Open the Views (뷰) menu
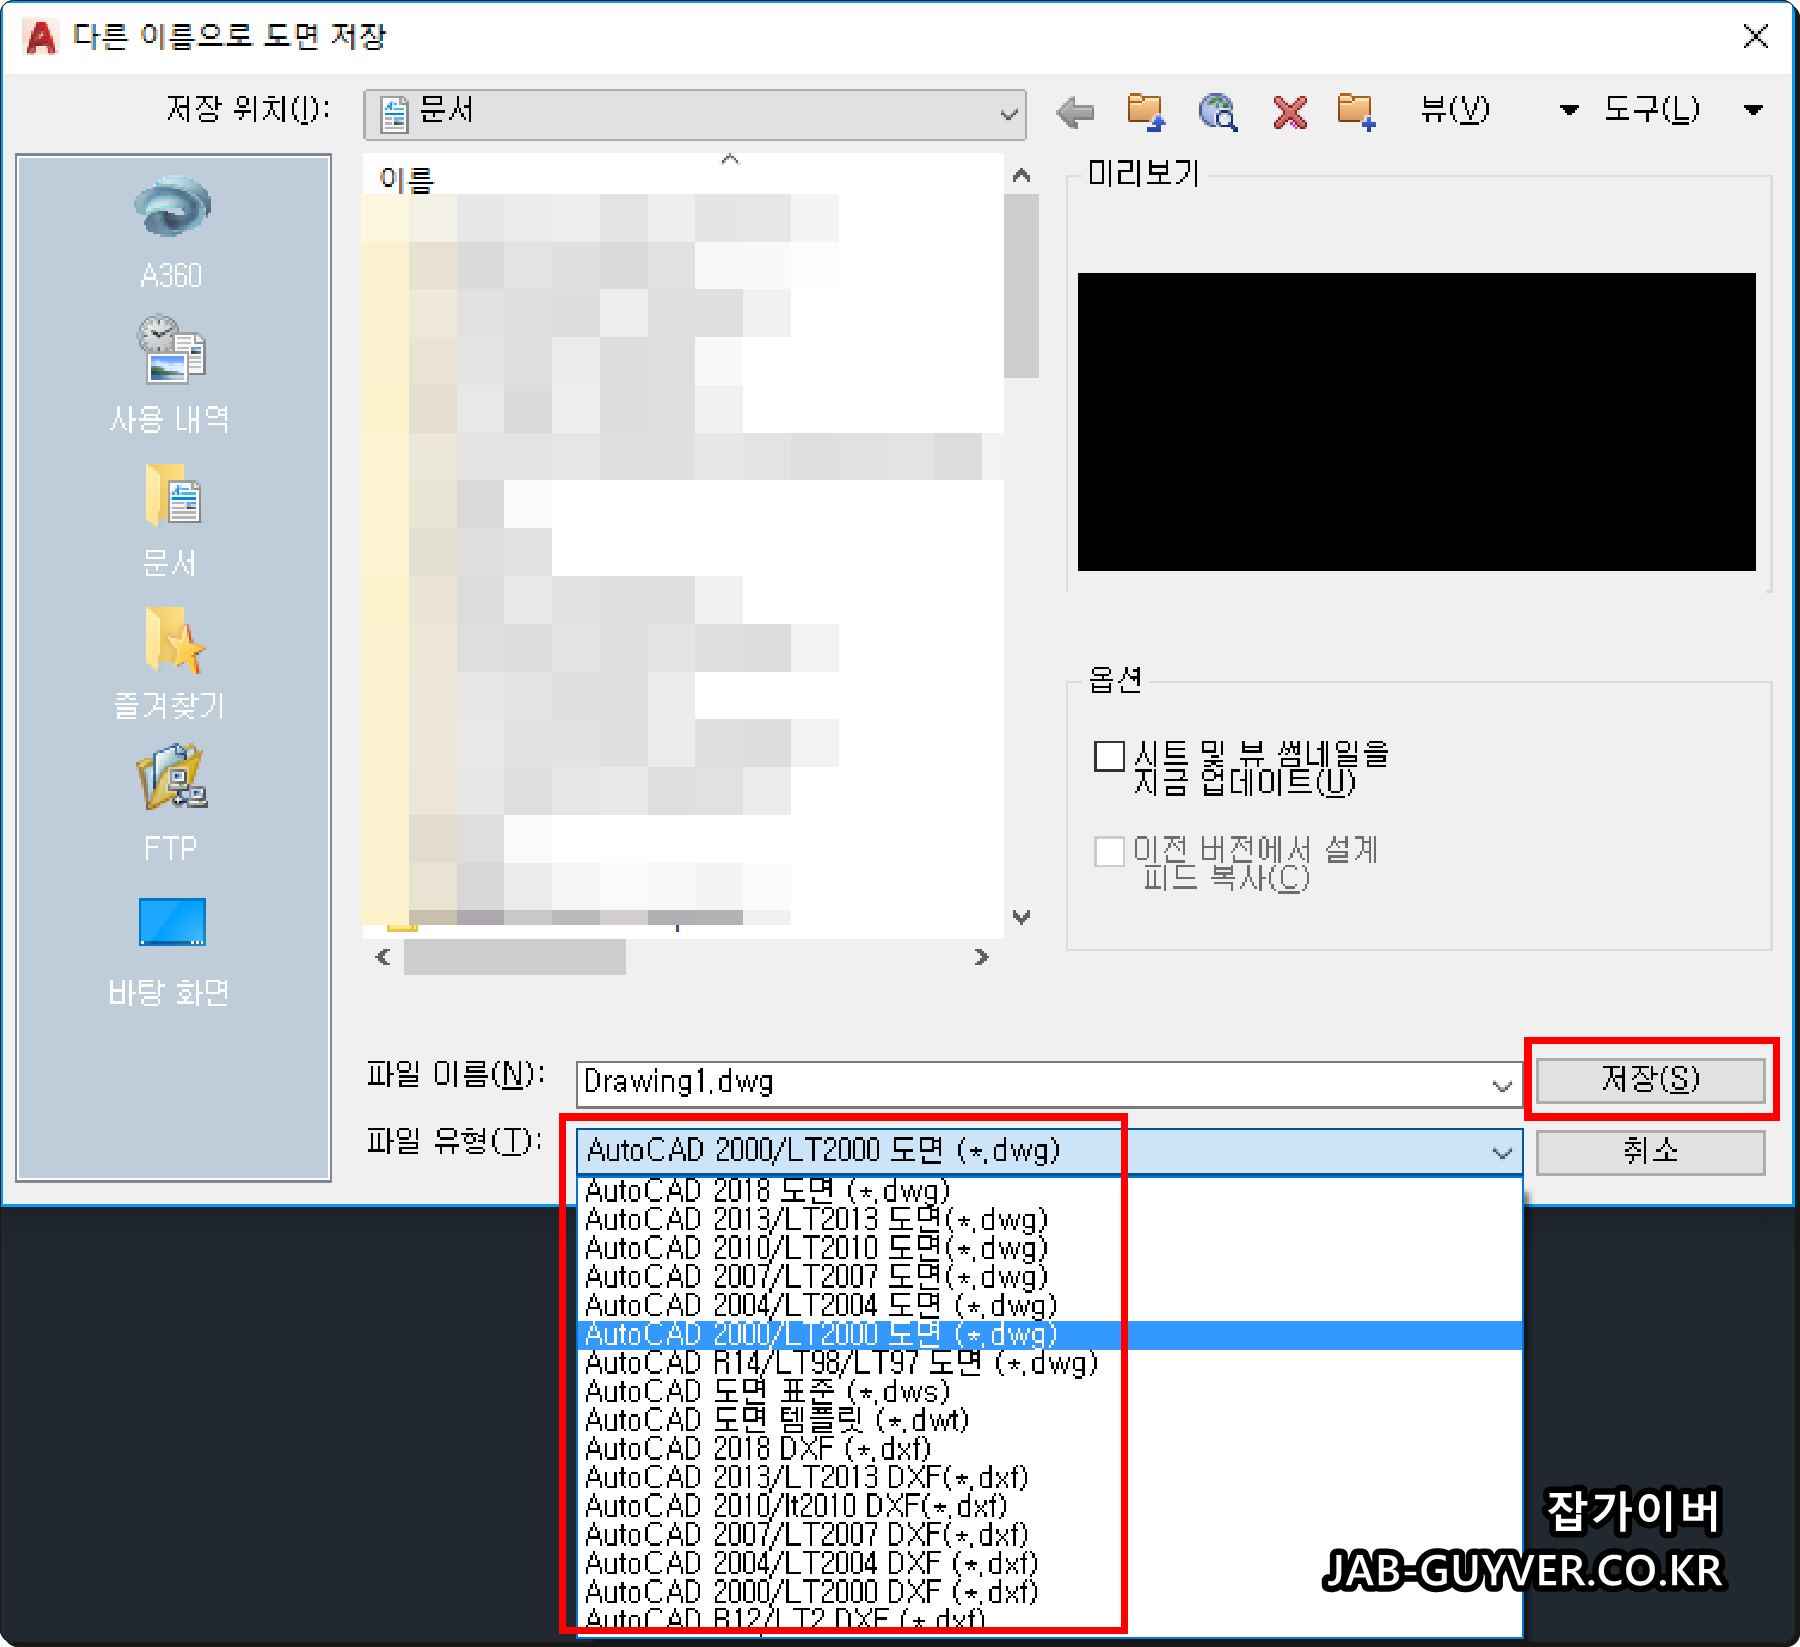The width and height of the screenshot is (1800, 1647). pos(1455,109)
